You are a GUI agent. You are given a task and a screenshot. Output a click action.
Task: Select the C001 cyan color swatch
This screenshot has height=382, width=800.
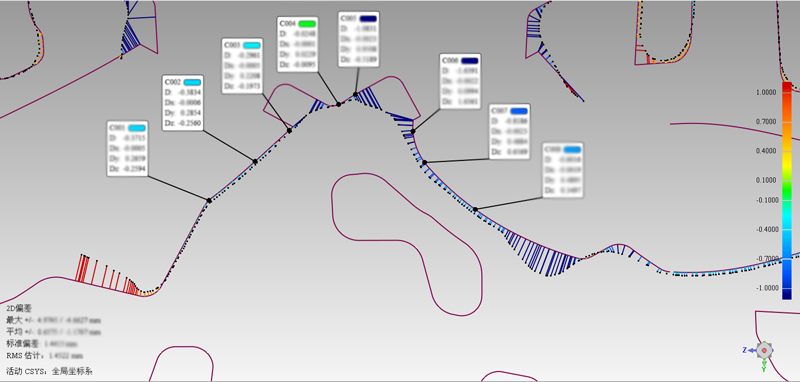click(137, 128)
